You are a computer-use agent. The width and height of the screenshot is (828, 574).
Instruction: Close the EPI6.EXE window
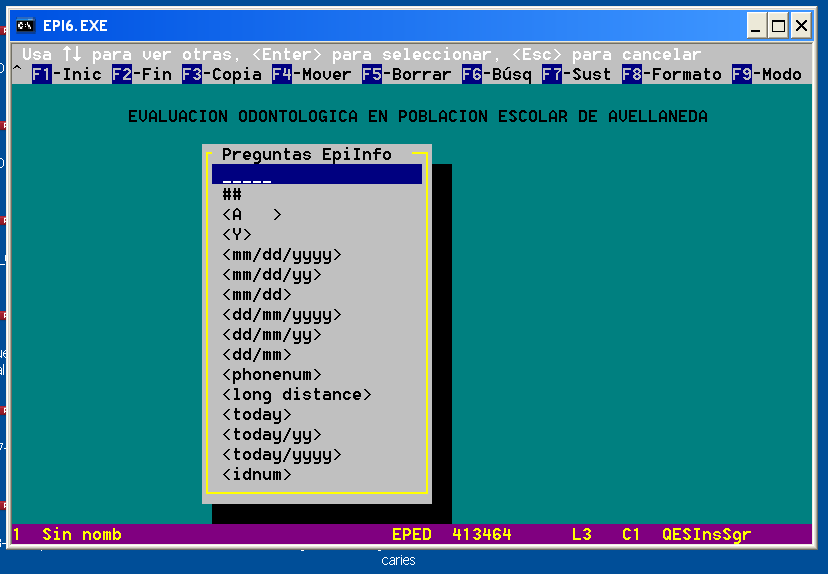802,25
